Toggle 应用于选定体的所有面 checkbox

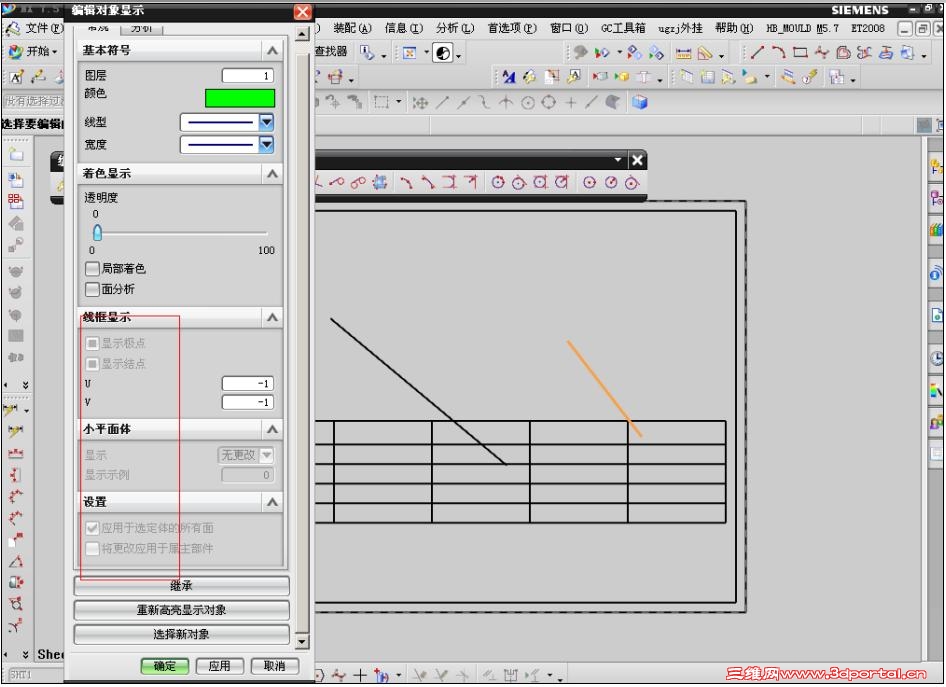[92, 528]
